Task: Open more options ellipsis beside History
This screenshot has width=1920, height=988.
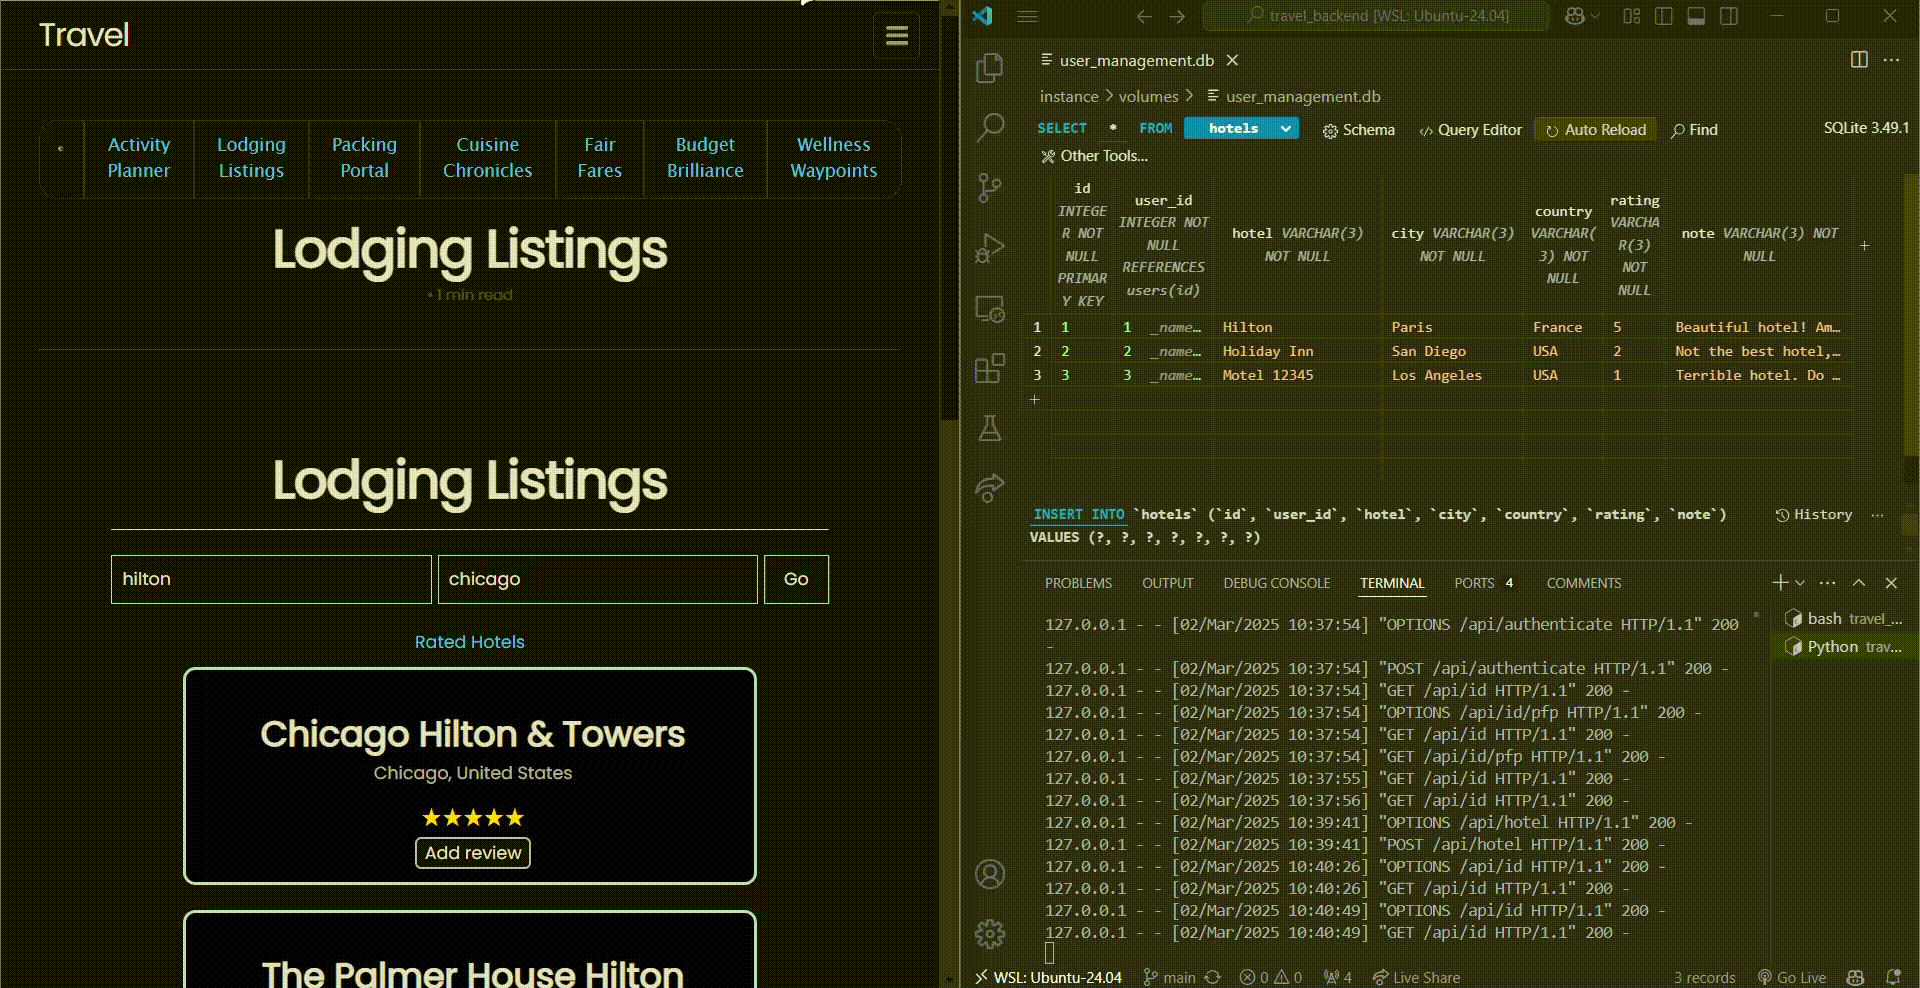Action: [1877, 515]
